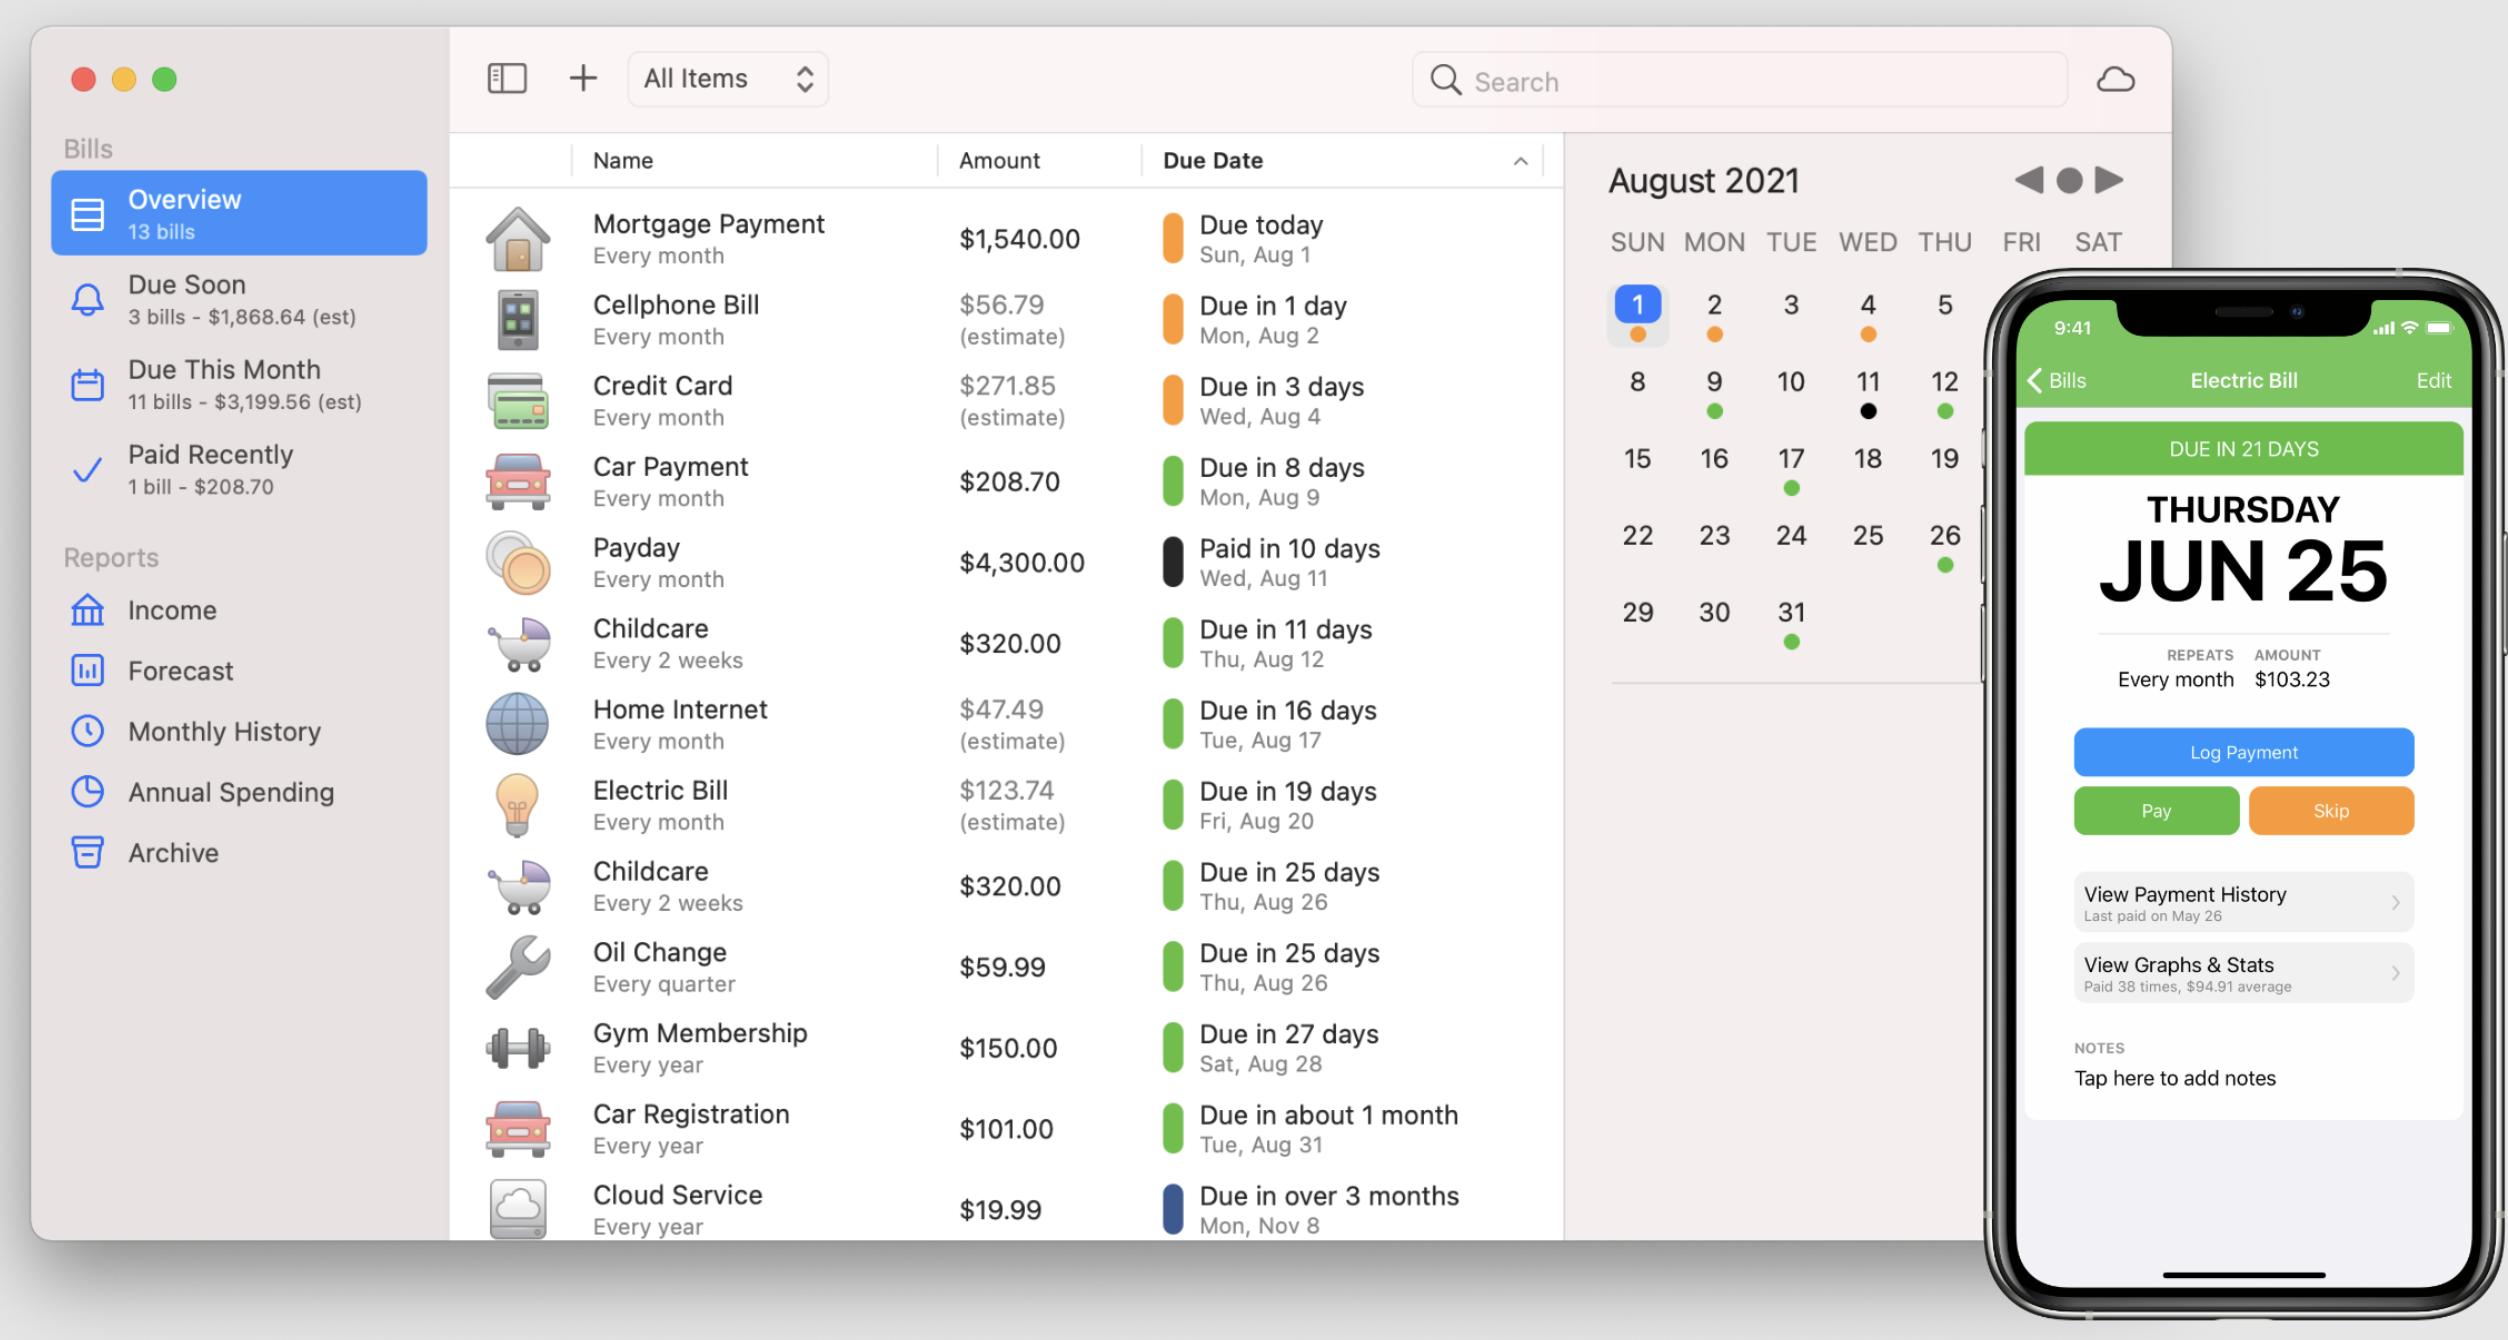2508x1340 pixels.
Task: Click the Mortgage Payment house icon
Action: 517,239
